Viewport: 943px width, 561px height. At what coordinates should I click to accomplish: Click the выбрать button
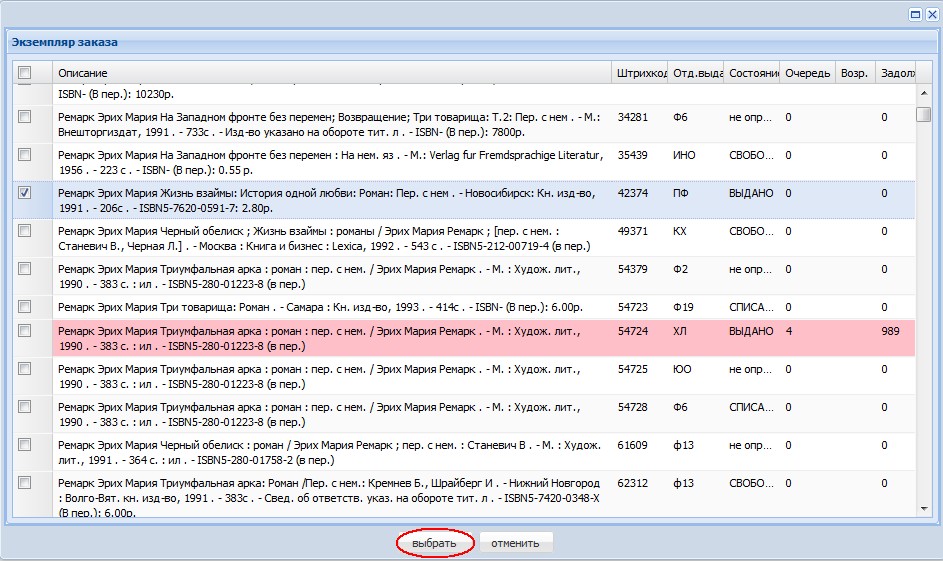pyautogui.click(x=434, y=543)
